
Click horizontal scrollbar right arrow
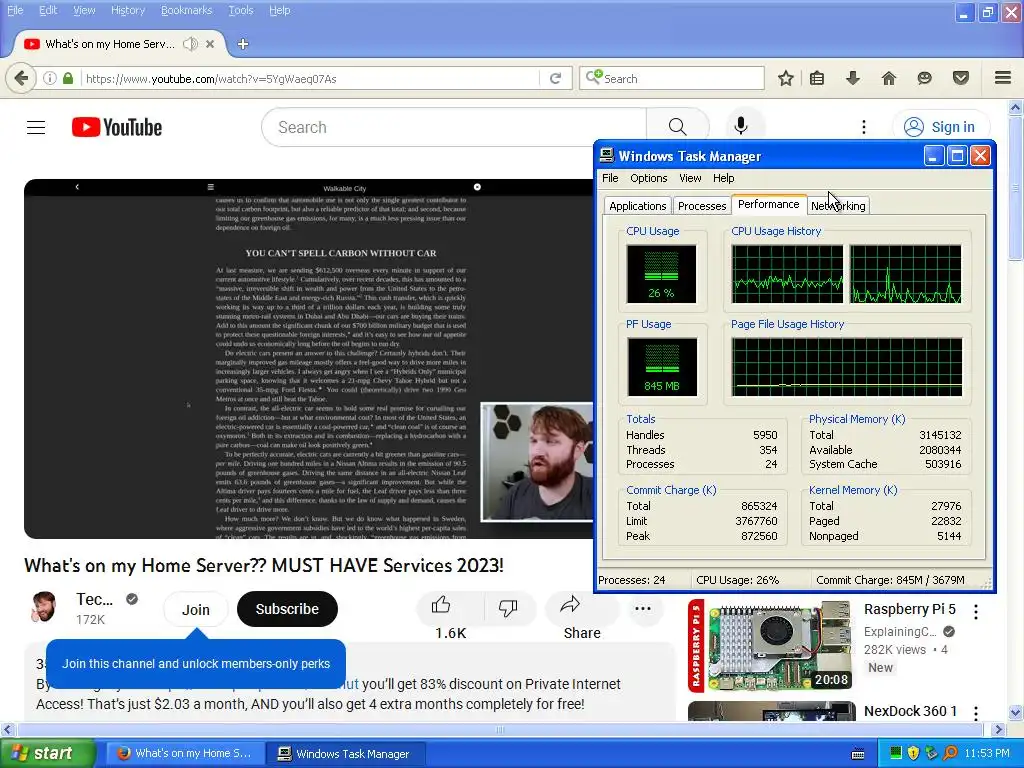pyautogui.click(x=999, y=729)
